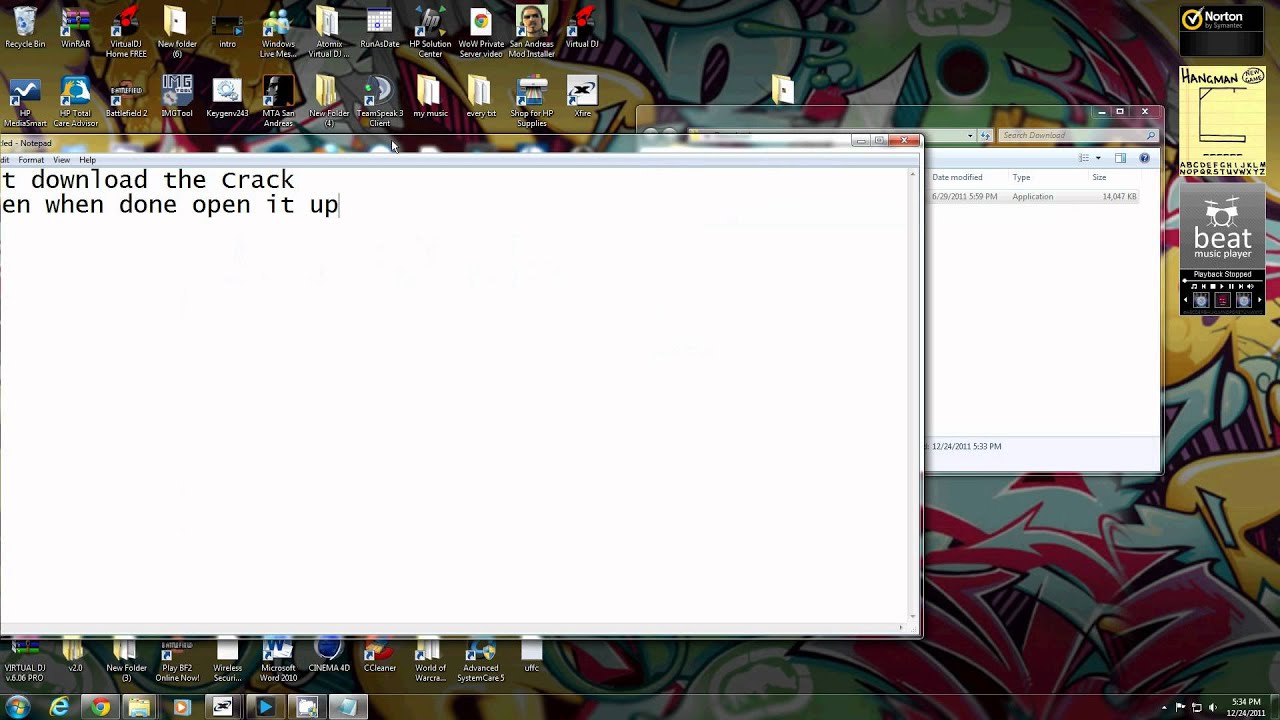Click the Play button in beat music player
Screen dimensions: 1280x720
point(1222,286)
